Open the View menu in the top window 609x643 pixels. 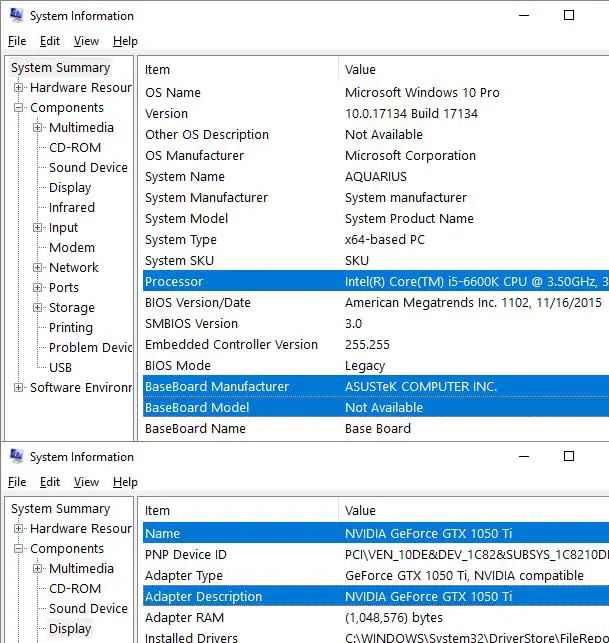pos(86,41)
